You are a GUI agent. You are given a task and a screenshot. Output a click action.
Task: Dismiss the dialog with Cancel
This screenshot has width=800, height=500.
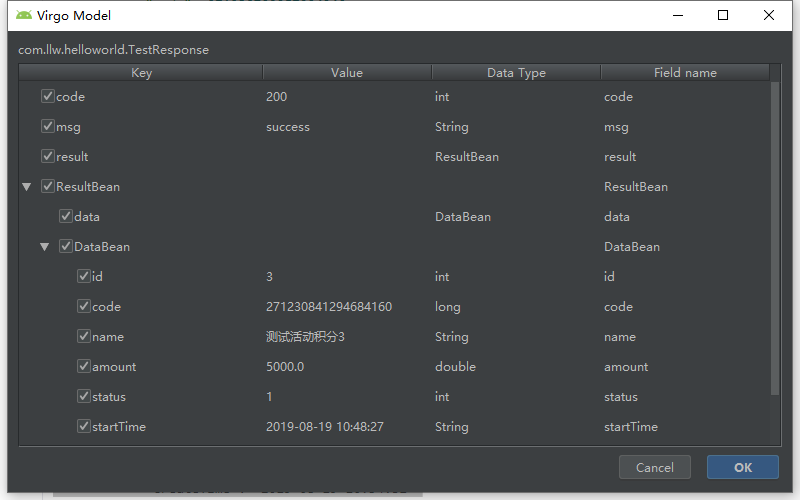[x=655, y=467]
